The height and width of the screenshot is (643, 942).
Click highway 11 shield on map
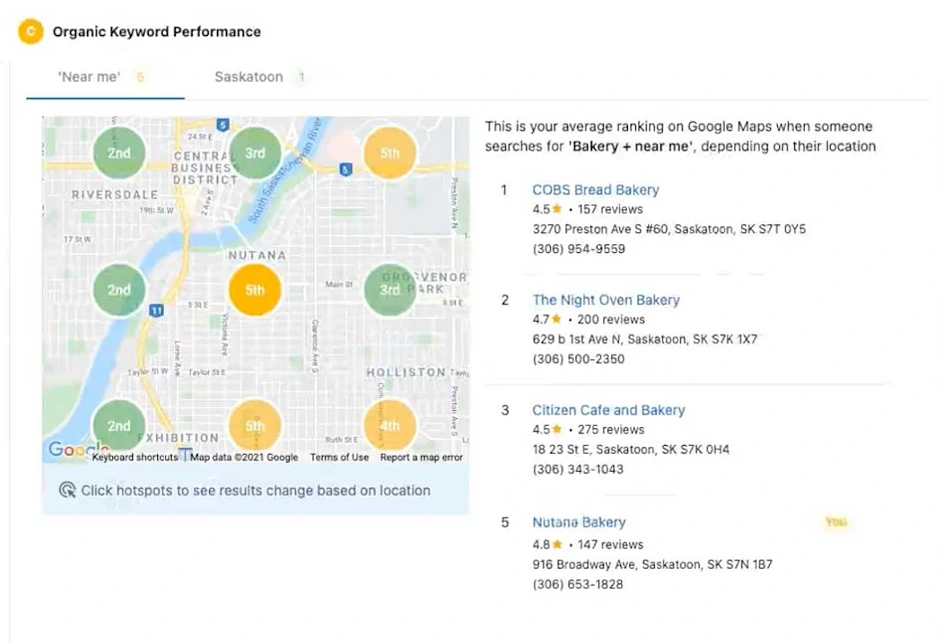[156, 310]
